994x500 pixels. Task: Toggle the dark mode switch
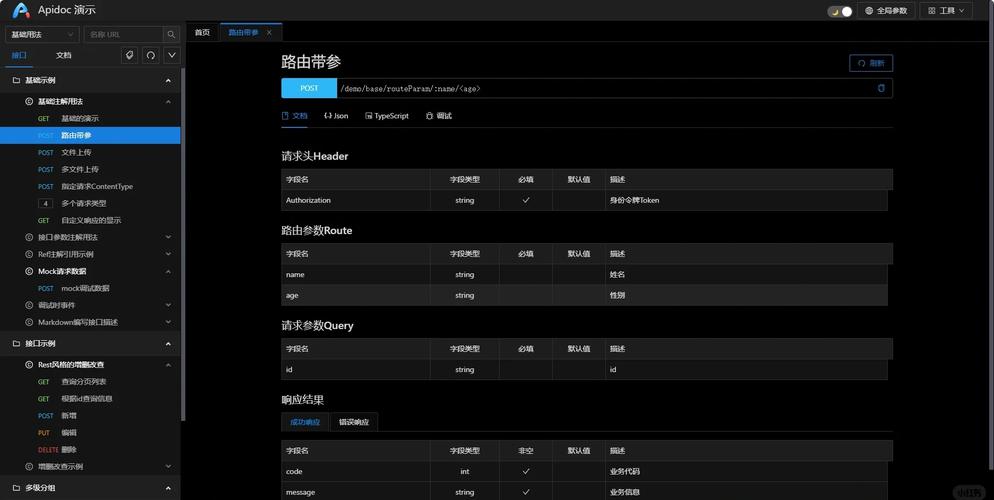(x=840, y=11)
